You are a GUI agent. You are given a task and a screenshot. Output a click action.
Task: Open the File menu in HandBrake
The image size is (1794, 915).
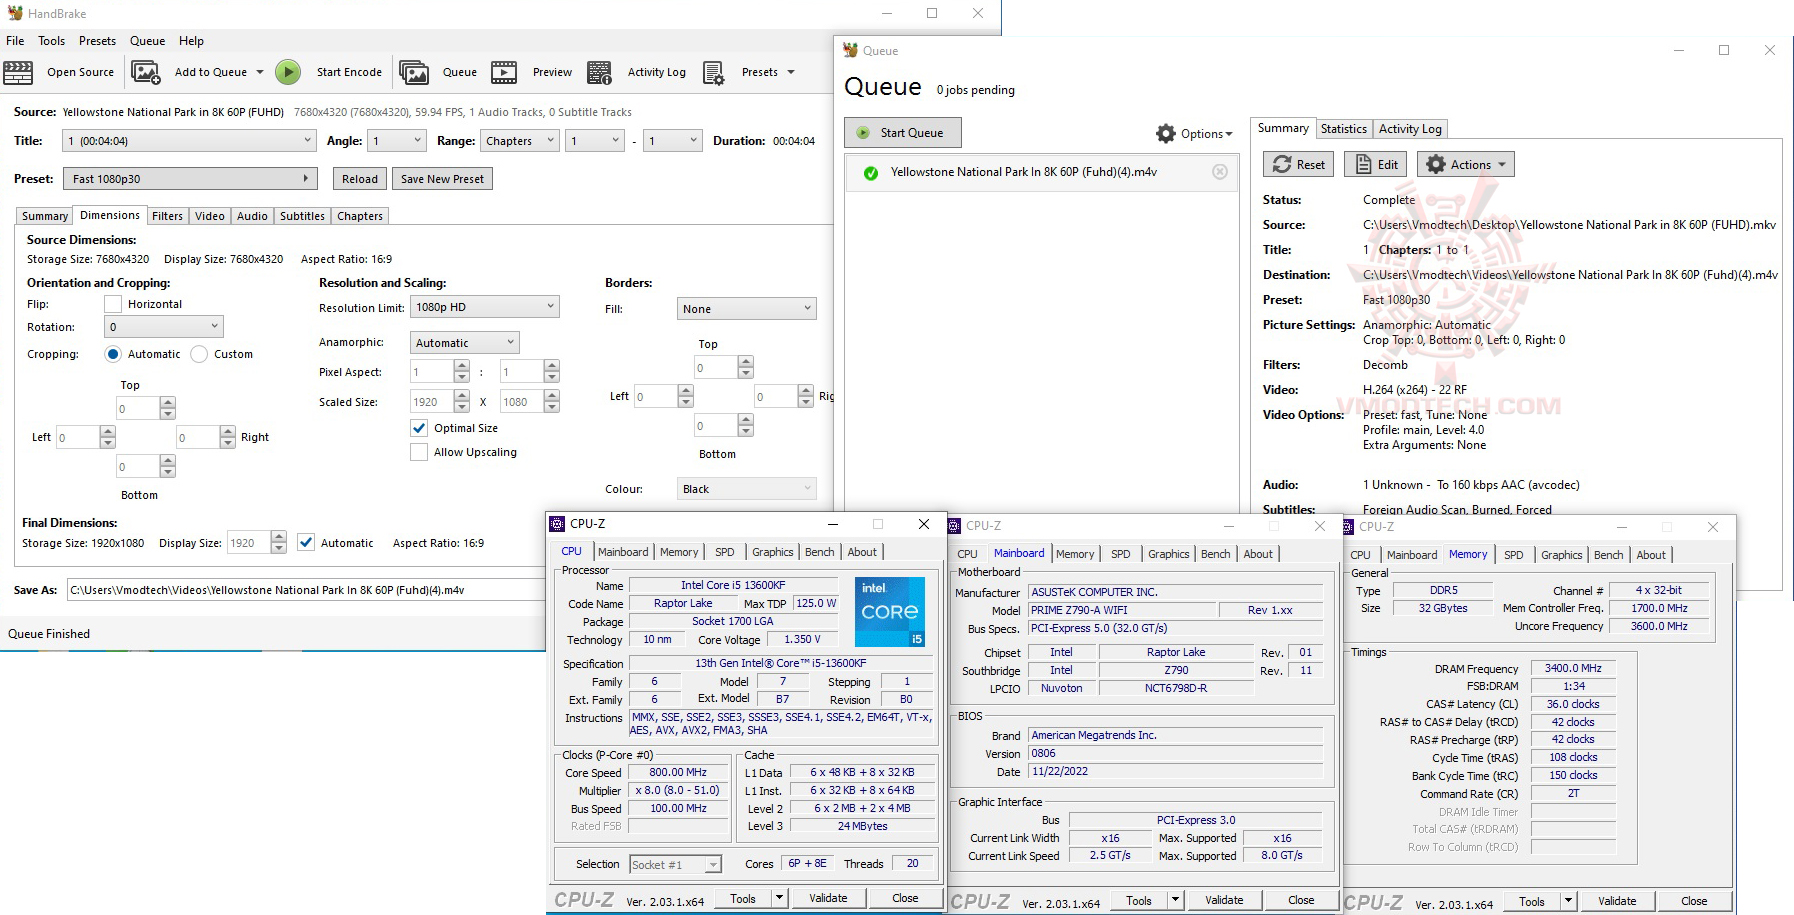(x=15, y=41)
